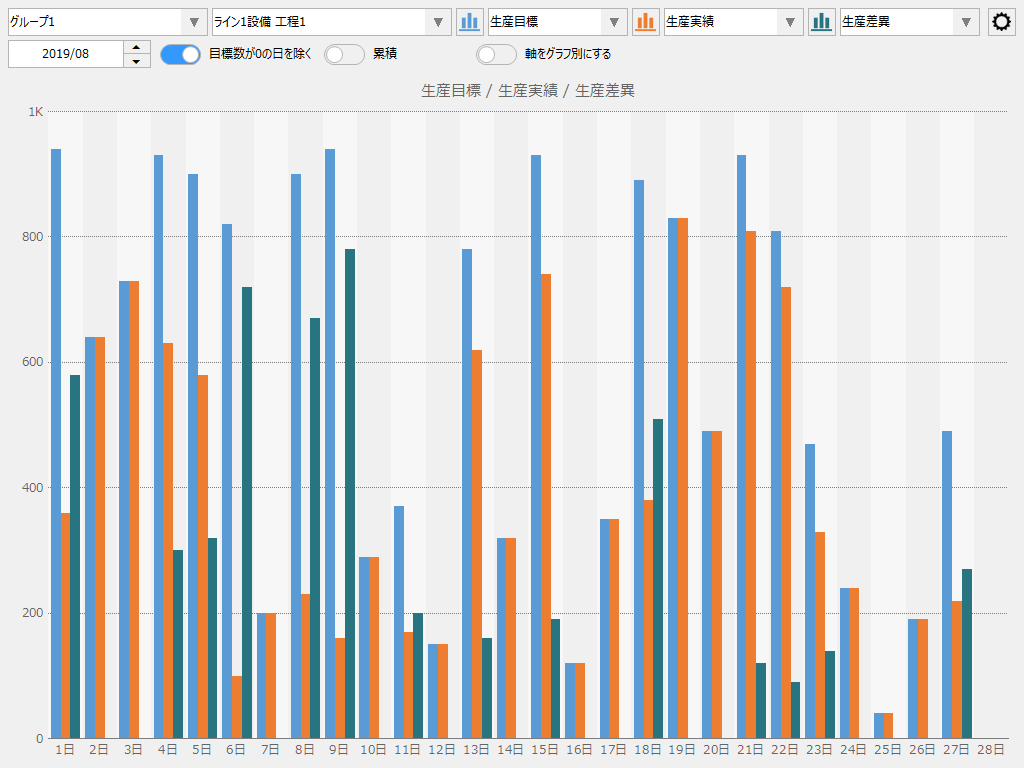Click the down arrow to go to previous month
Screen dimensions: 1024x768
tap(136, 60)
